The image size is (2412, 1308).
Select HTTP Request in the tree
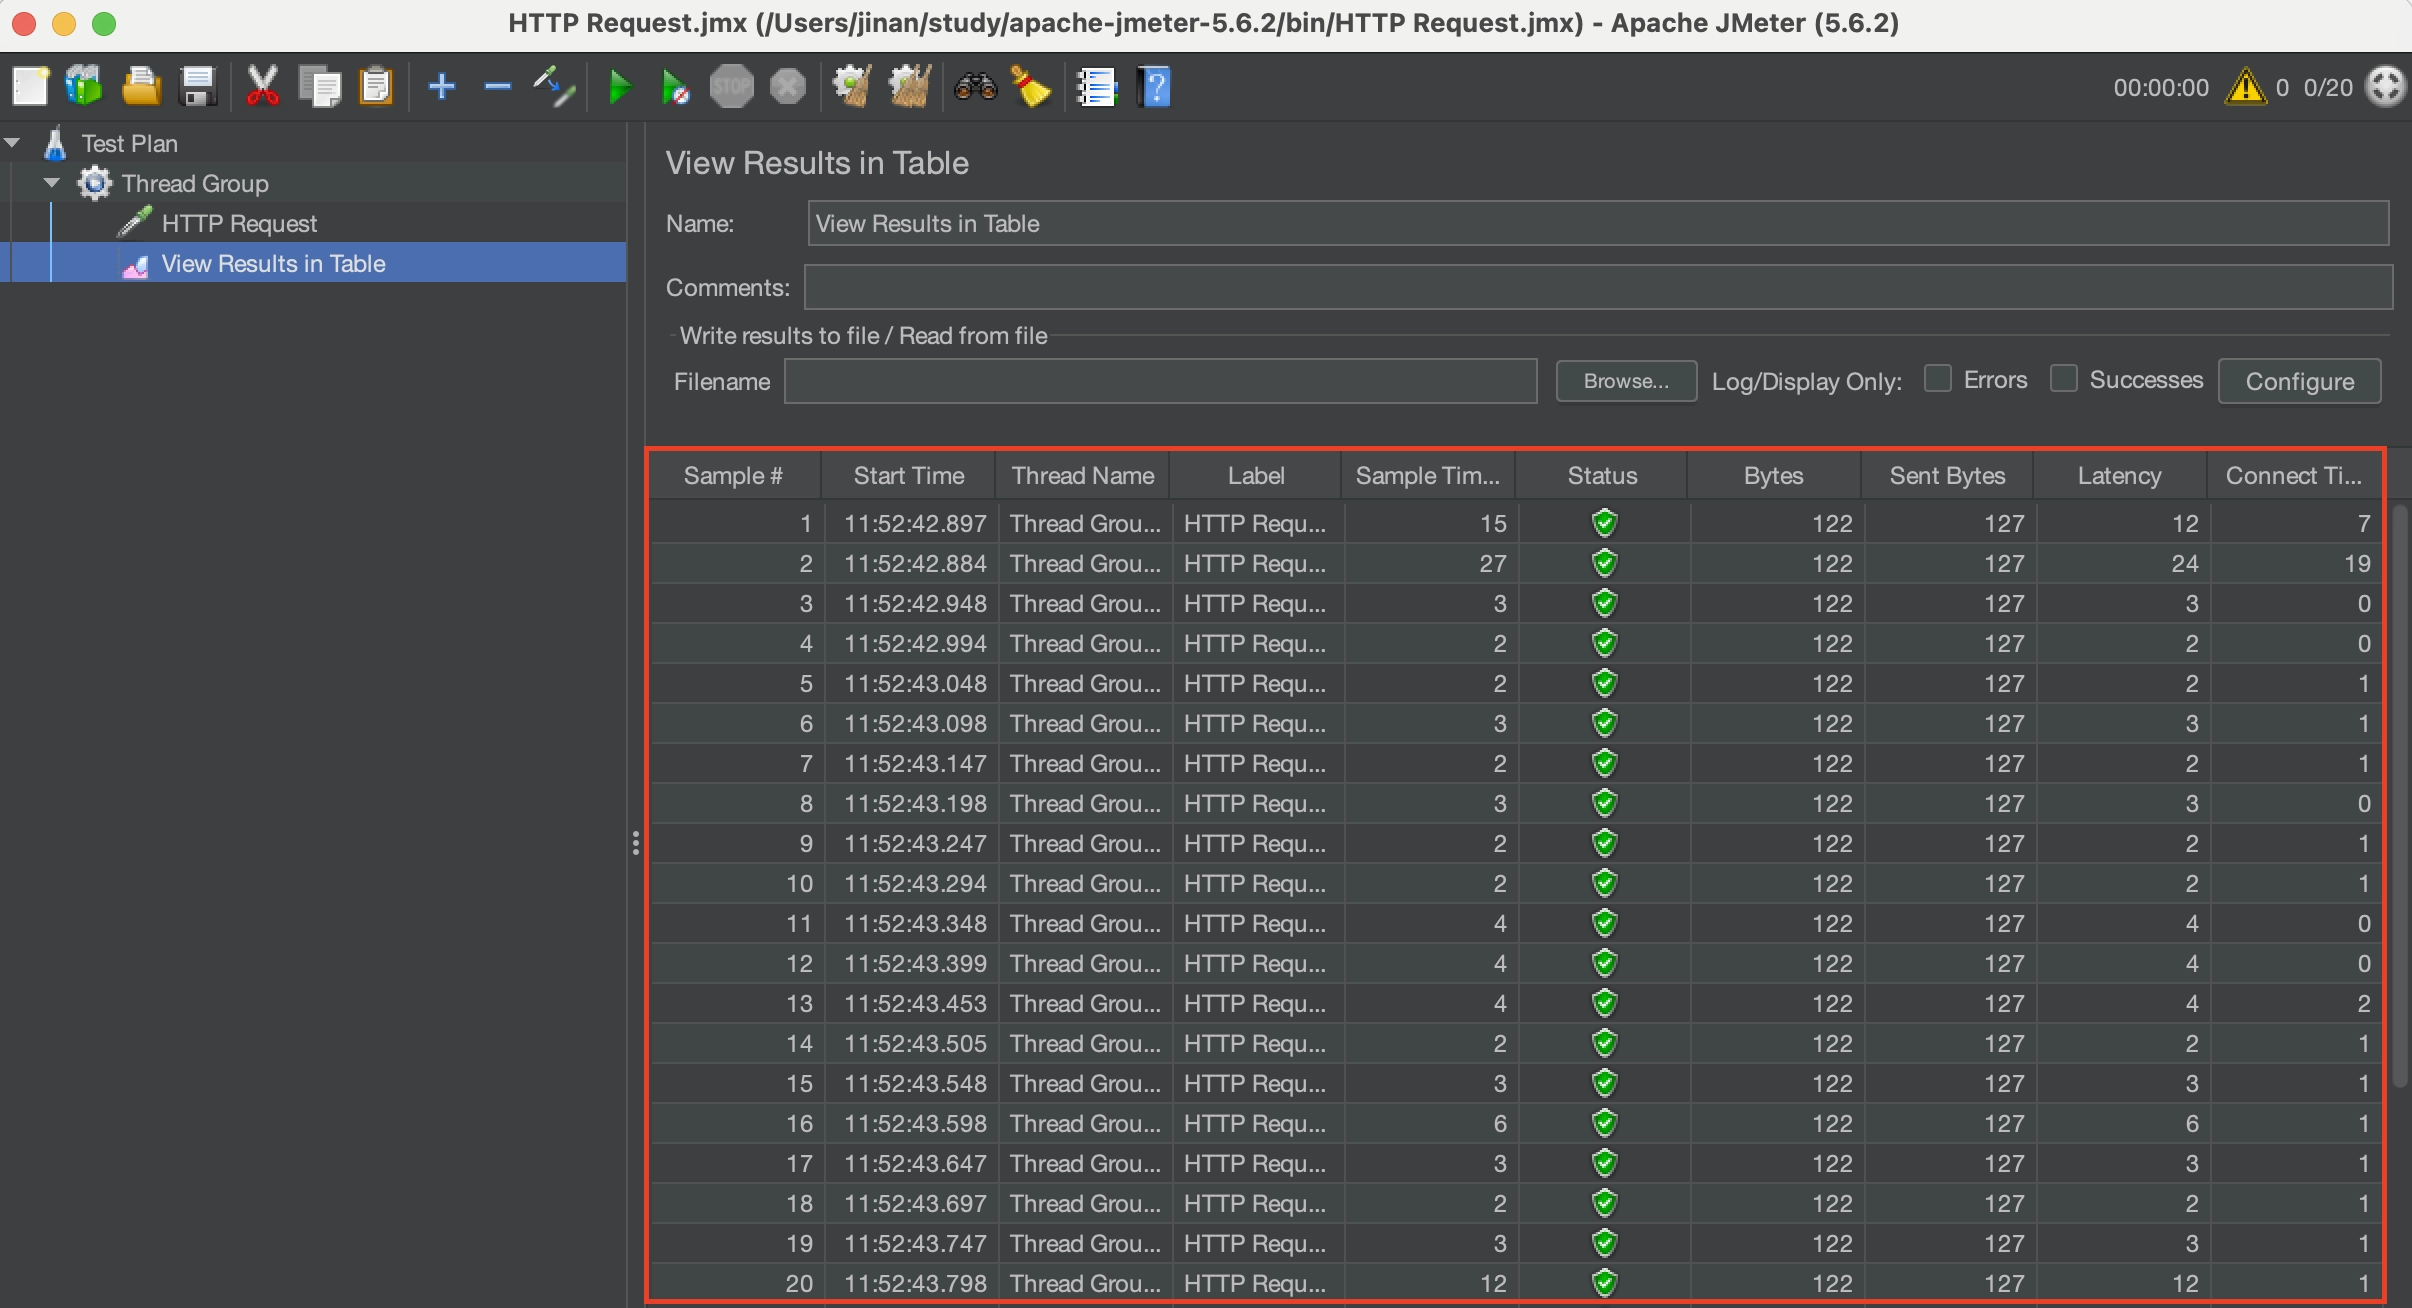[239, 223]
